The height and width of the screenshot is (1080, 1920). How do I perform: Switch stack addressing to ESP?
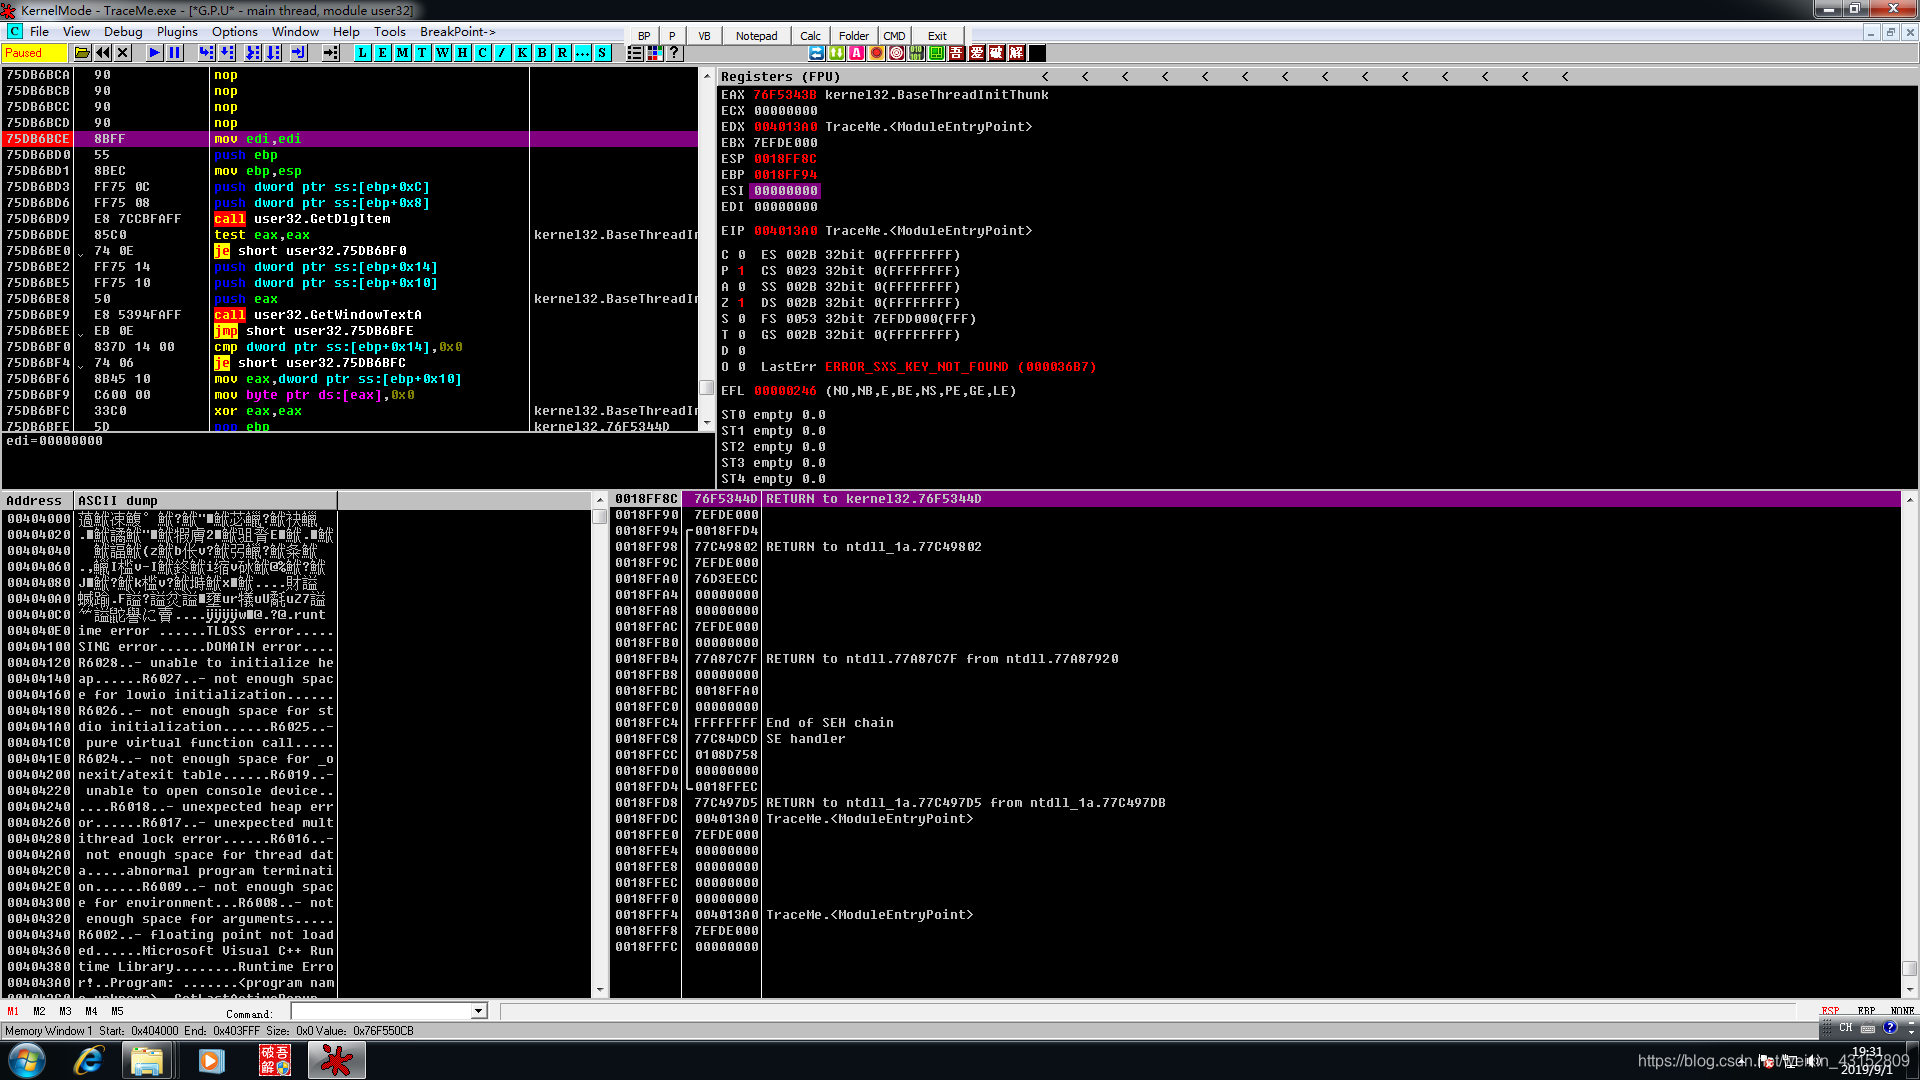[1830, 1011]
